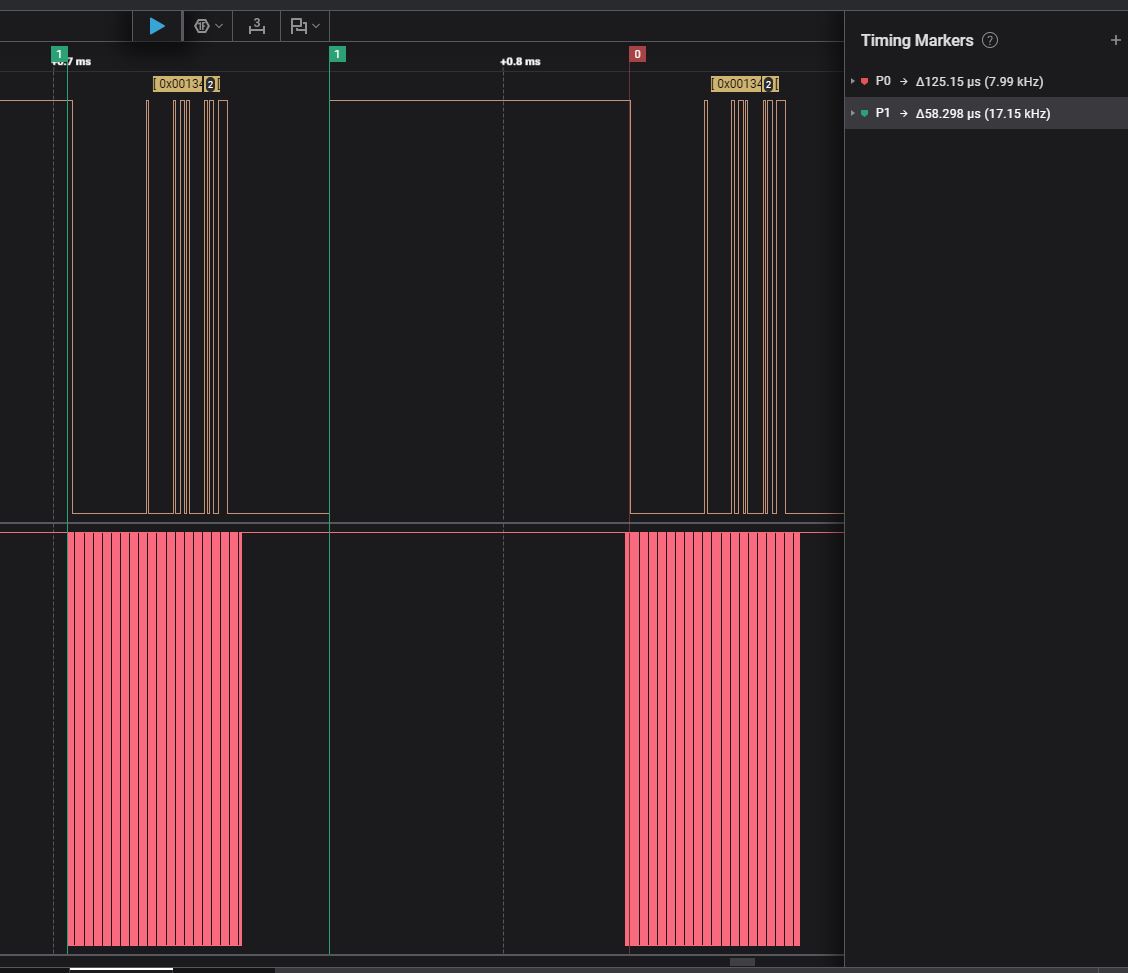Select the measurement span tool icon

pos(257,26)
